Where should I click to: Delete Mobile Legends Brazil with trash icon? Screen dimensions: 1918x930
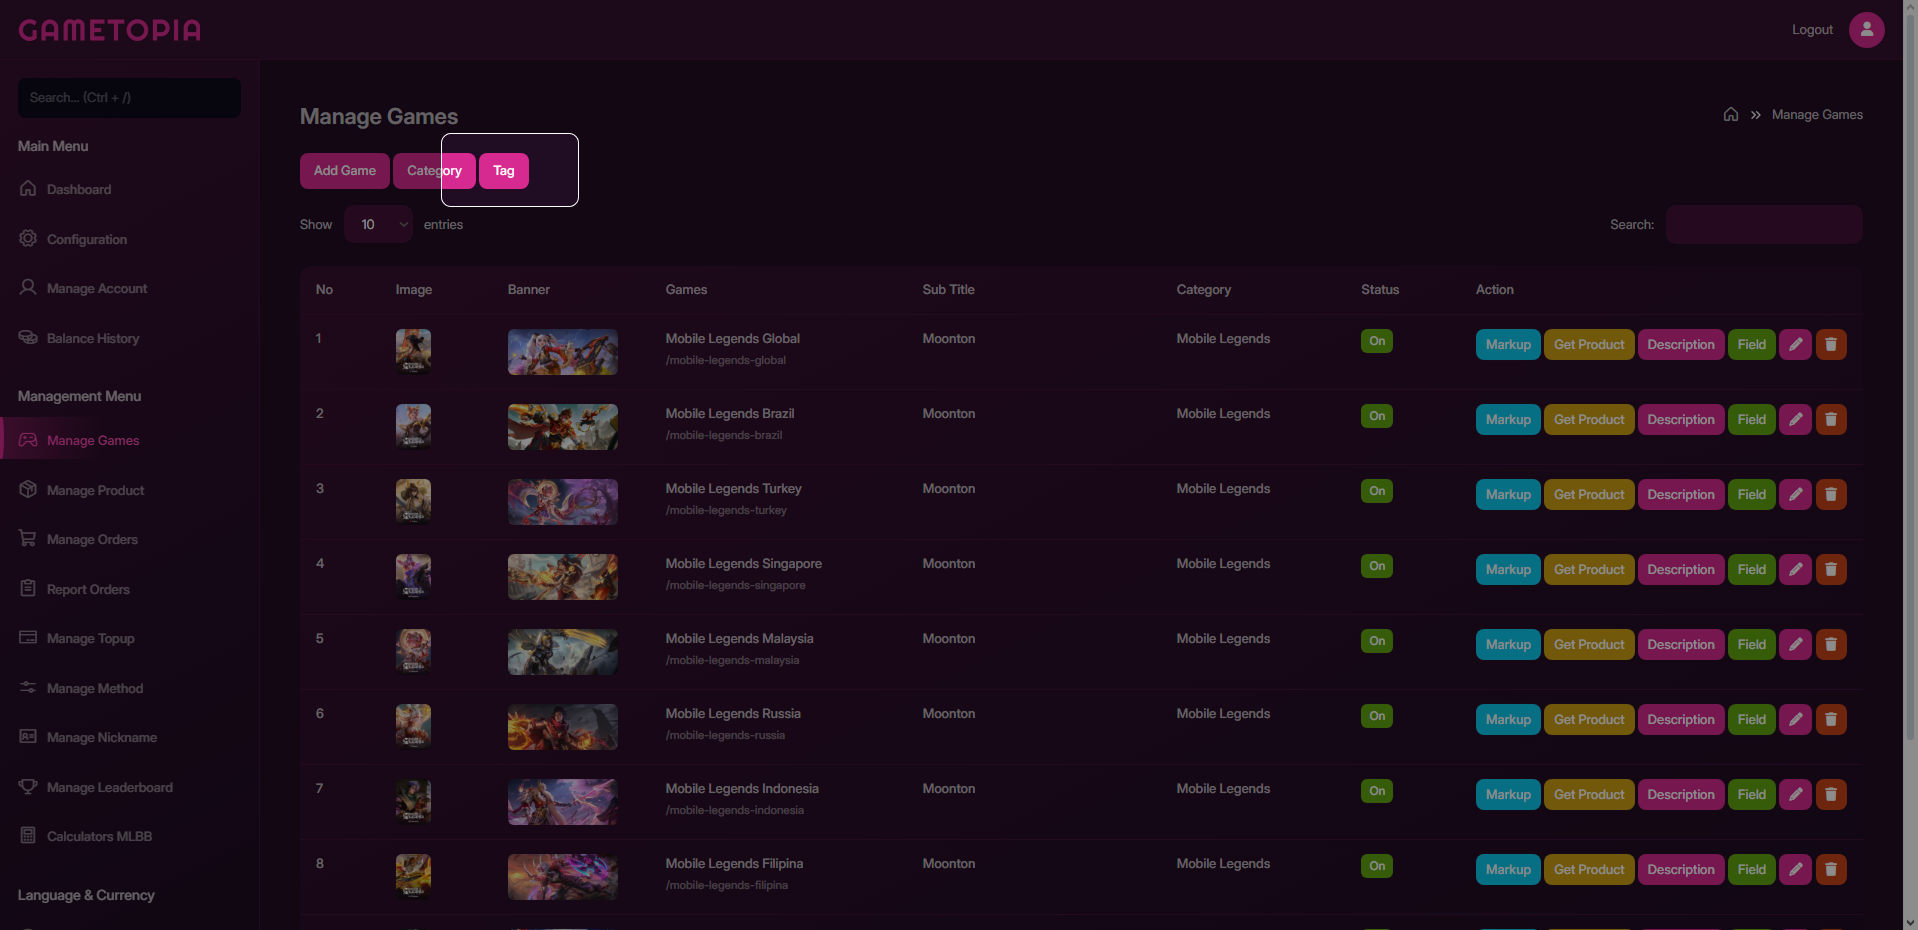(x=1831, y=419)
